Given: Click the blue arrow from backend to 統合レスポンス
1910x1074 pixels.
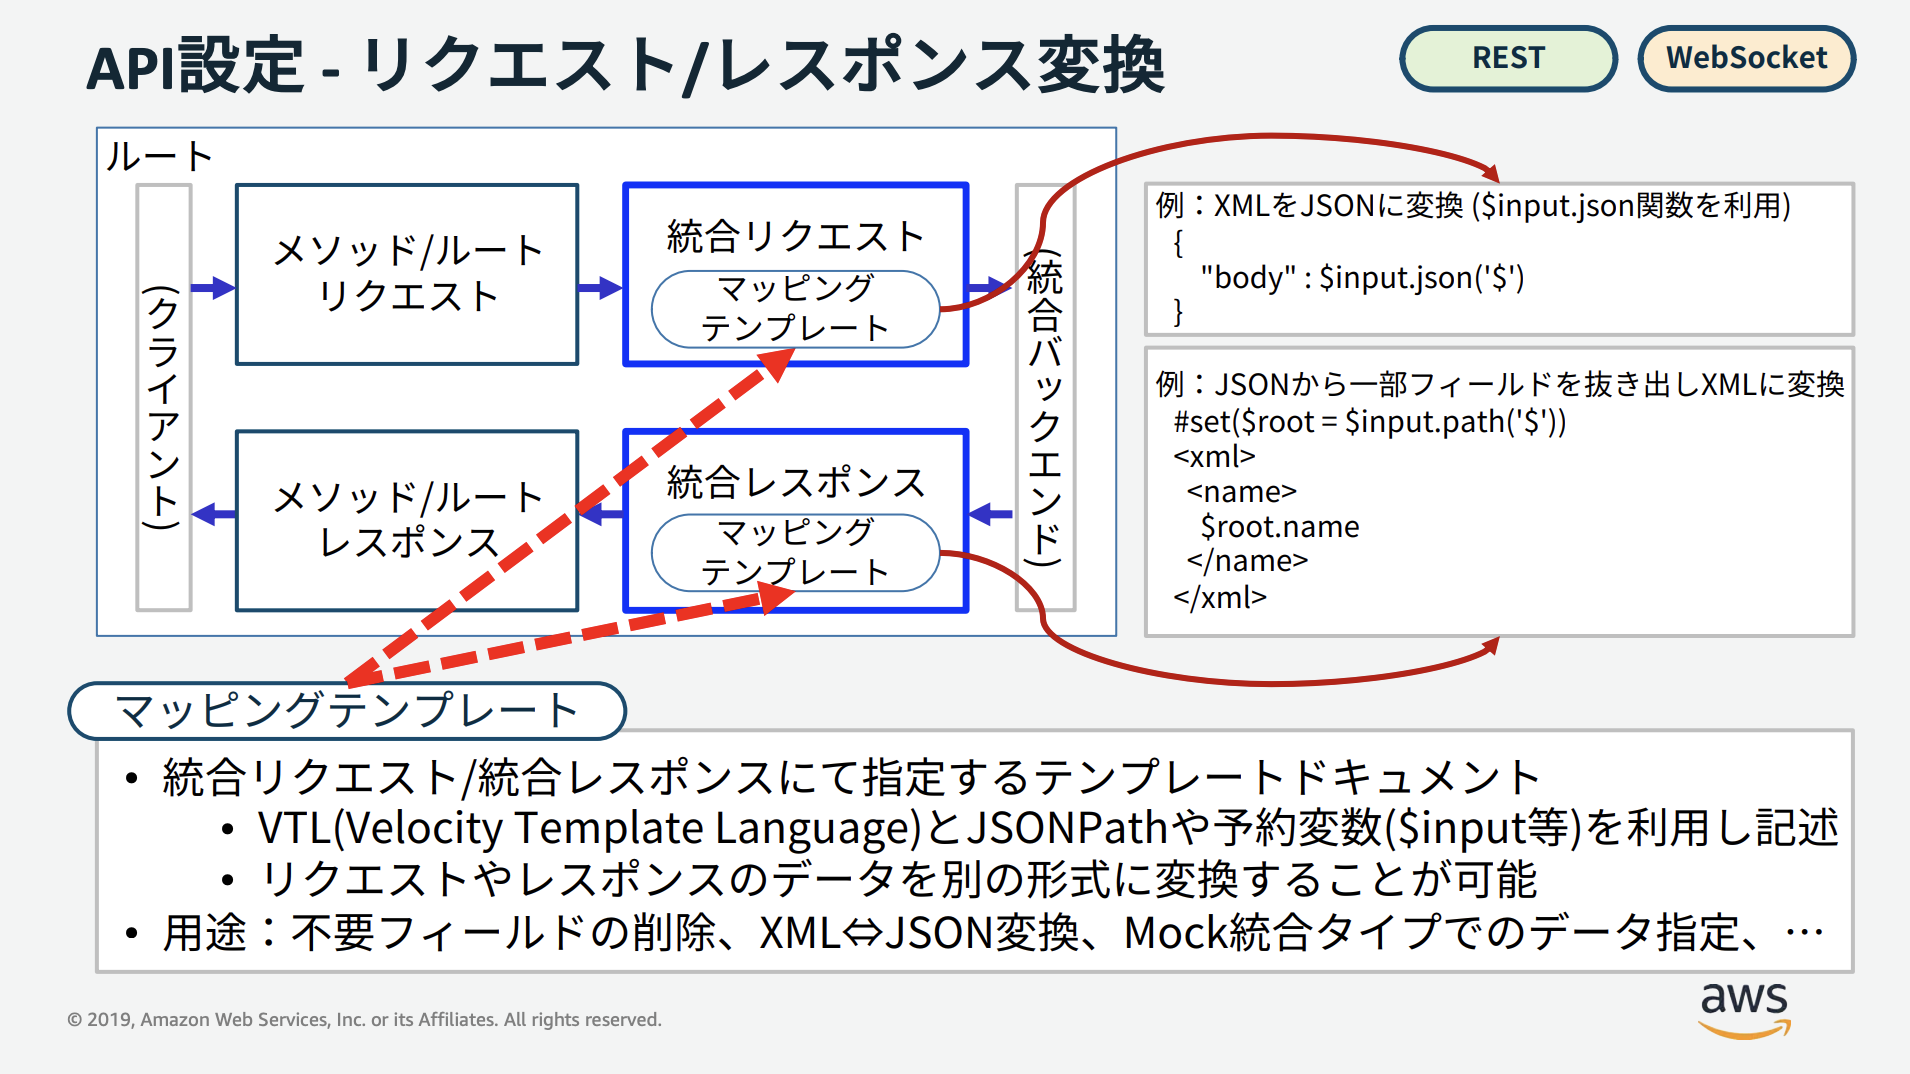Looking at the screenshot, I should (x=991, y=515).
